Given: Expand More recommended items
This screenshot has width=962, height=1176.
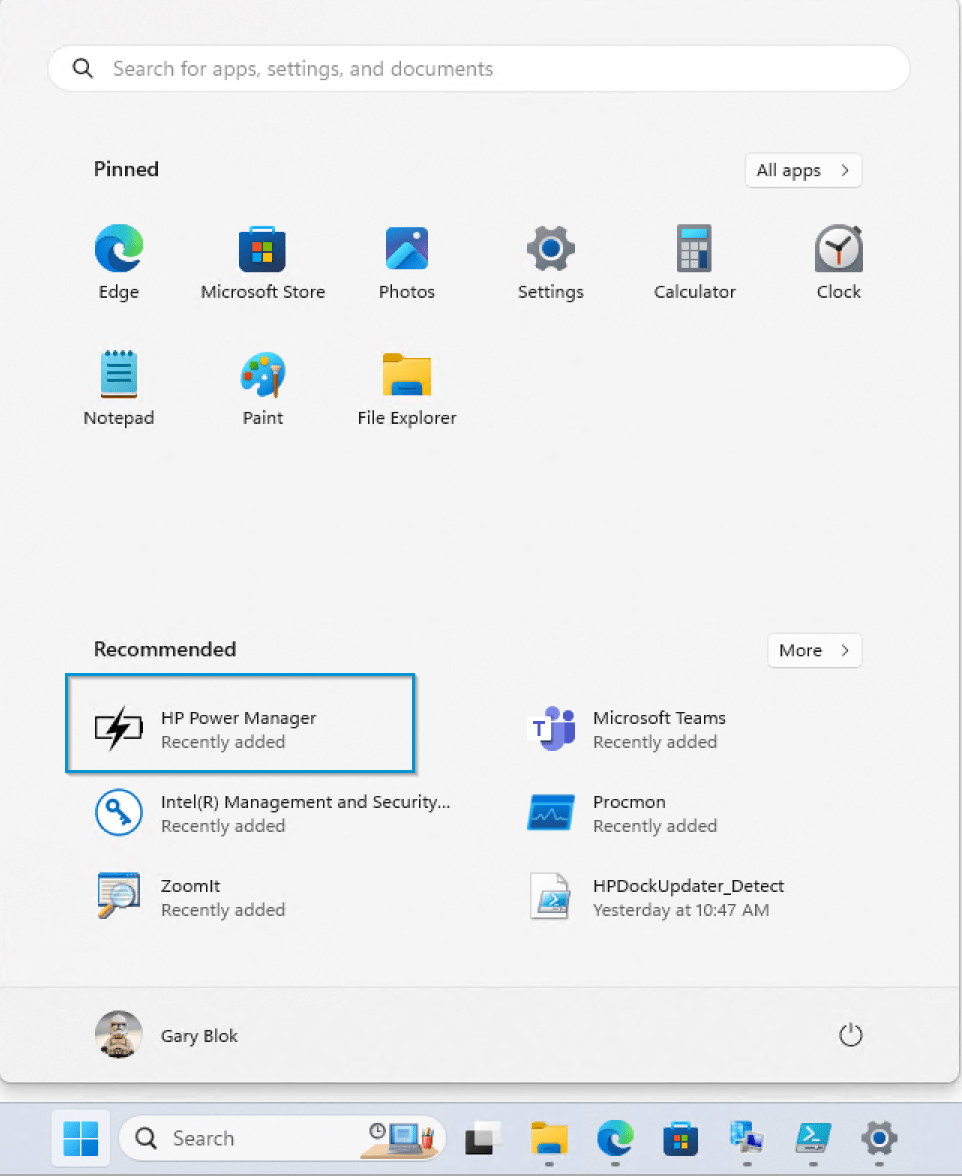Looking at the screenshot, I should click(813, 650).
